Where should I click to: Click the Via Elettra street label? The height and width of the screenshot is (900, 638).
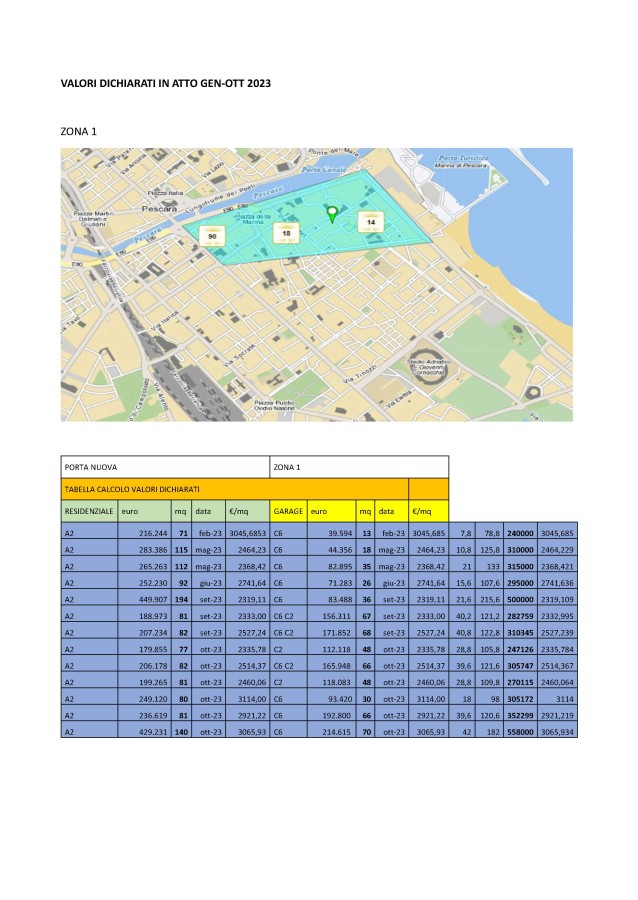399,399
